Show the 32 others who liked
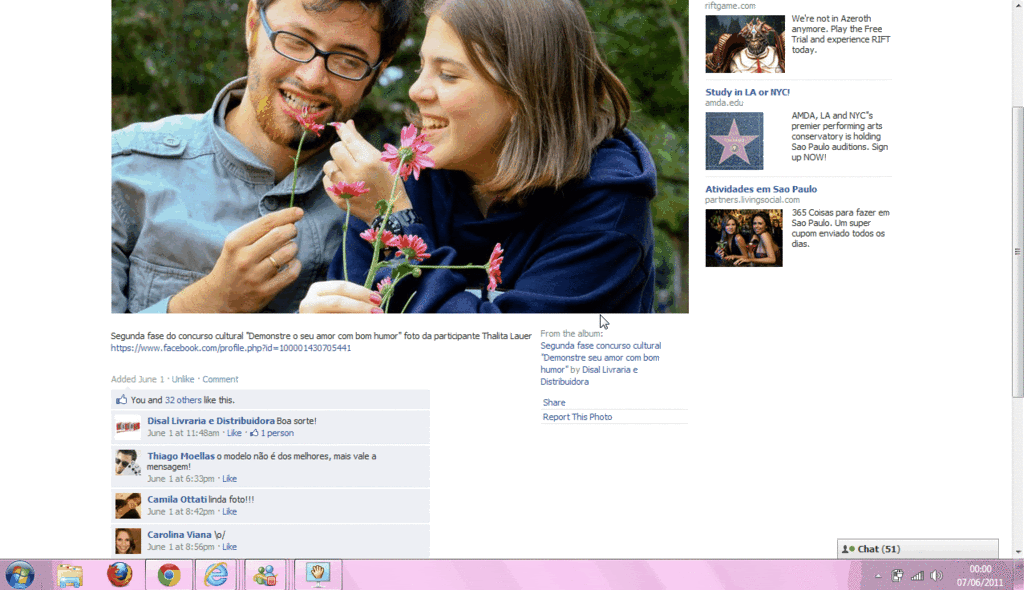Screen dimensions: 1024x590 (183, 400)
